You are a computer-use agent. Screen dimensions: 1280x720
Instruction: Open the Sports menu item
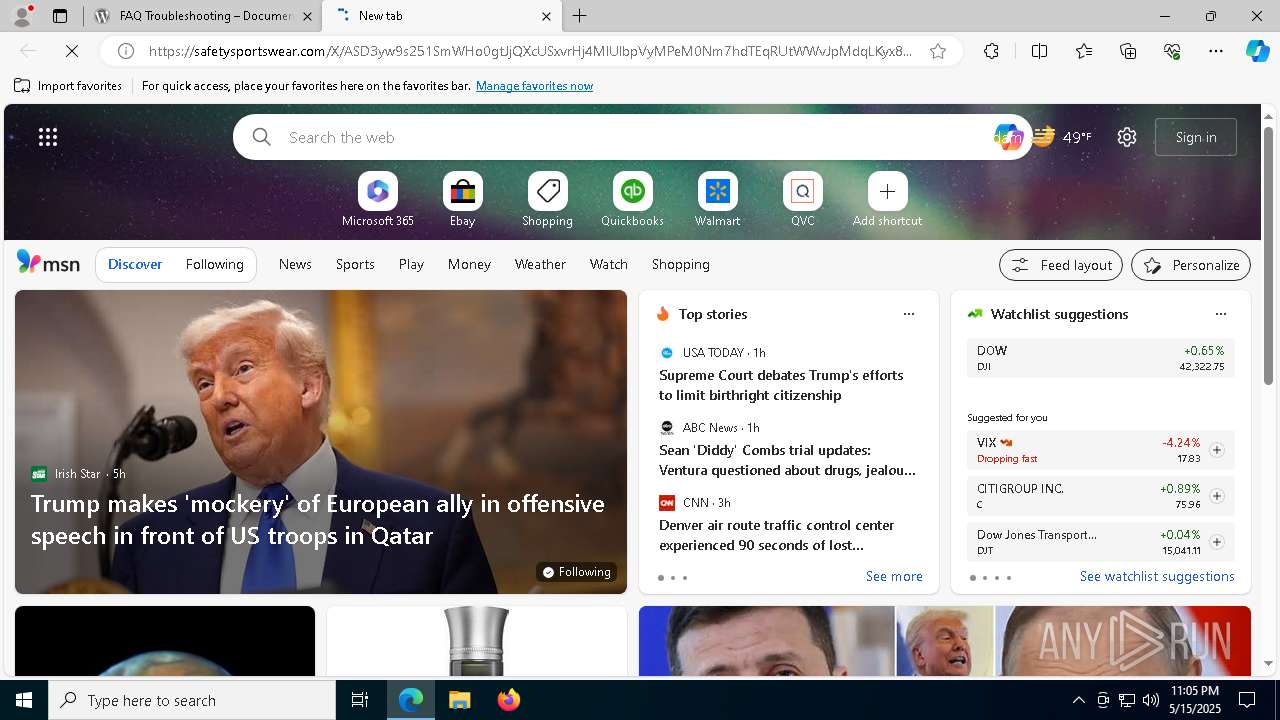point(355,264)
